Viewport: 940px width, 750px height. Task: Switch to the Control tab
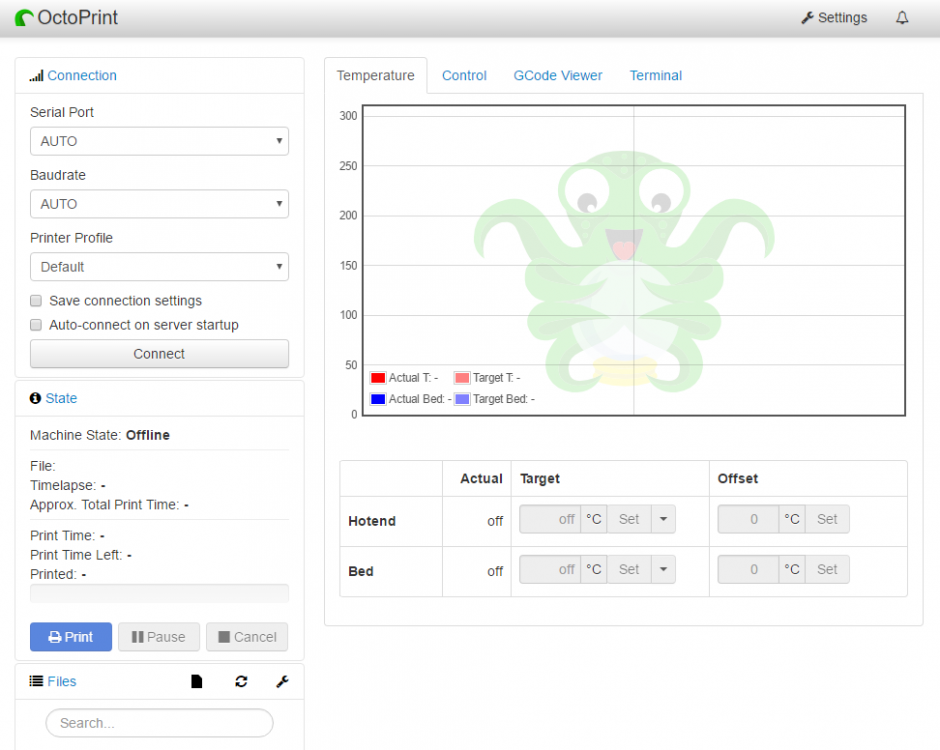(464, 76)
